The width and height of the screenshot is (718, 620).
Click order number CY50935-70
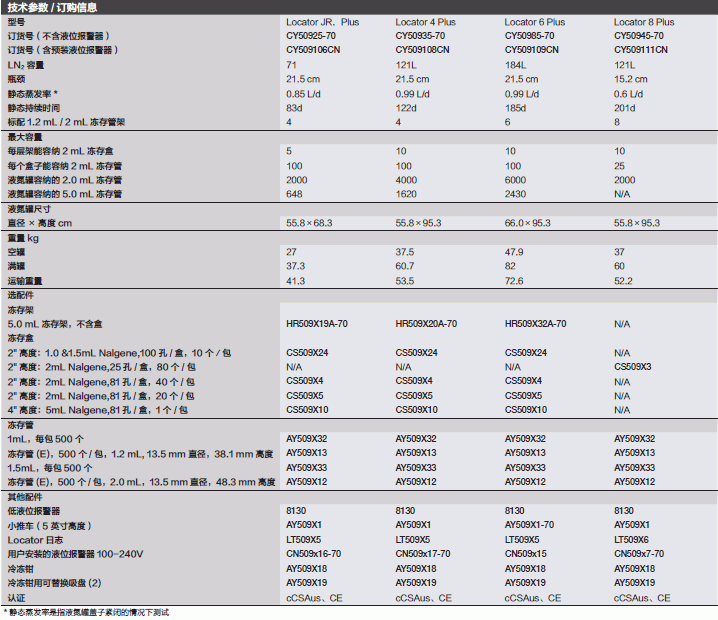pyautogui.click(x=420, y=36)
